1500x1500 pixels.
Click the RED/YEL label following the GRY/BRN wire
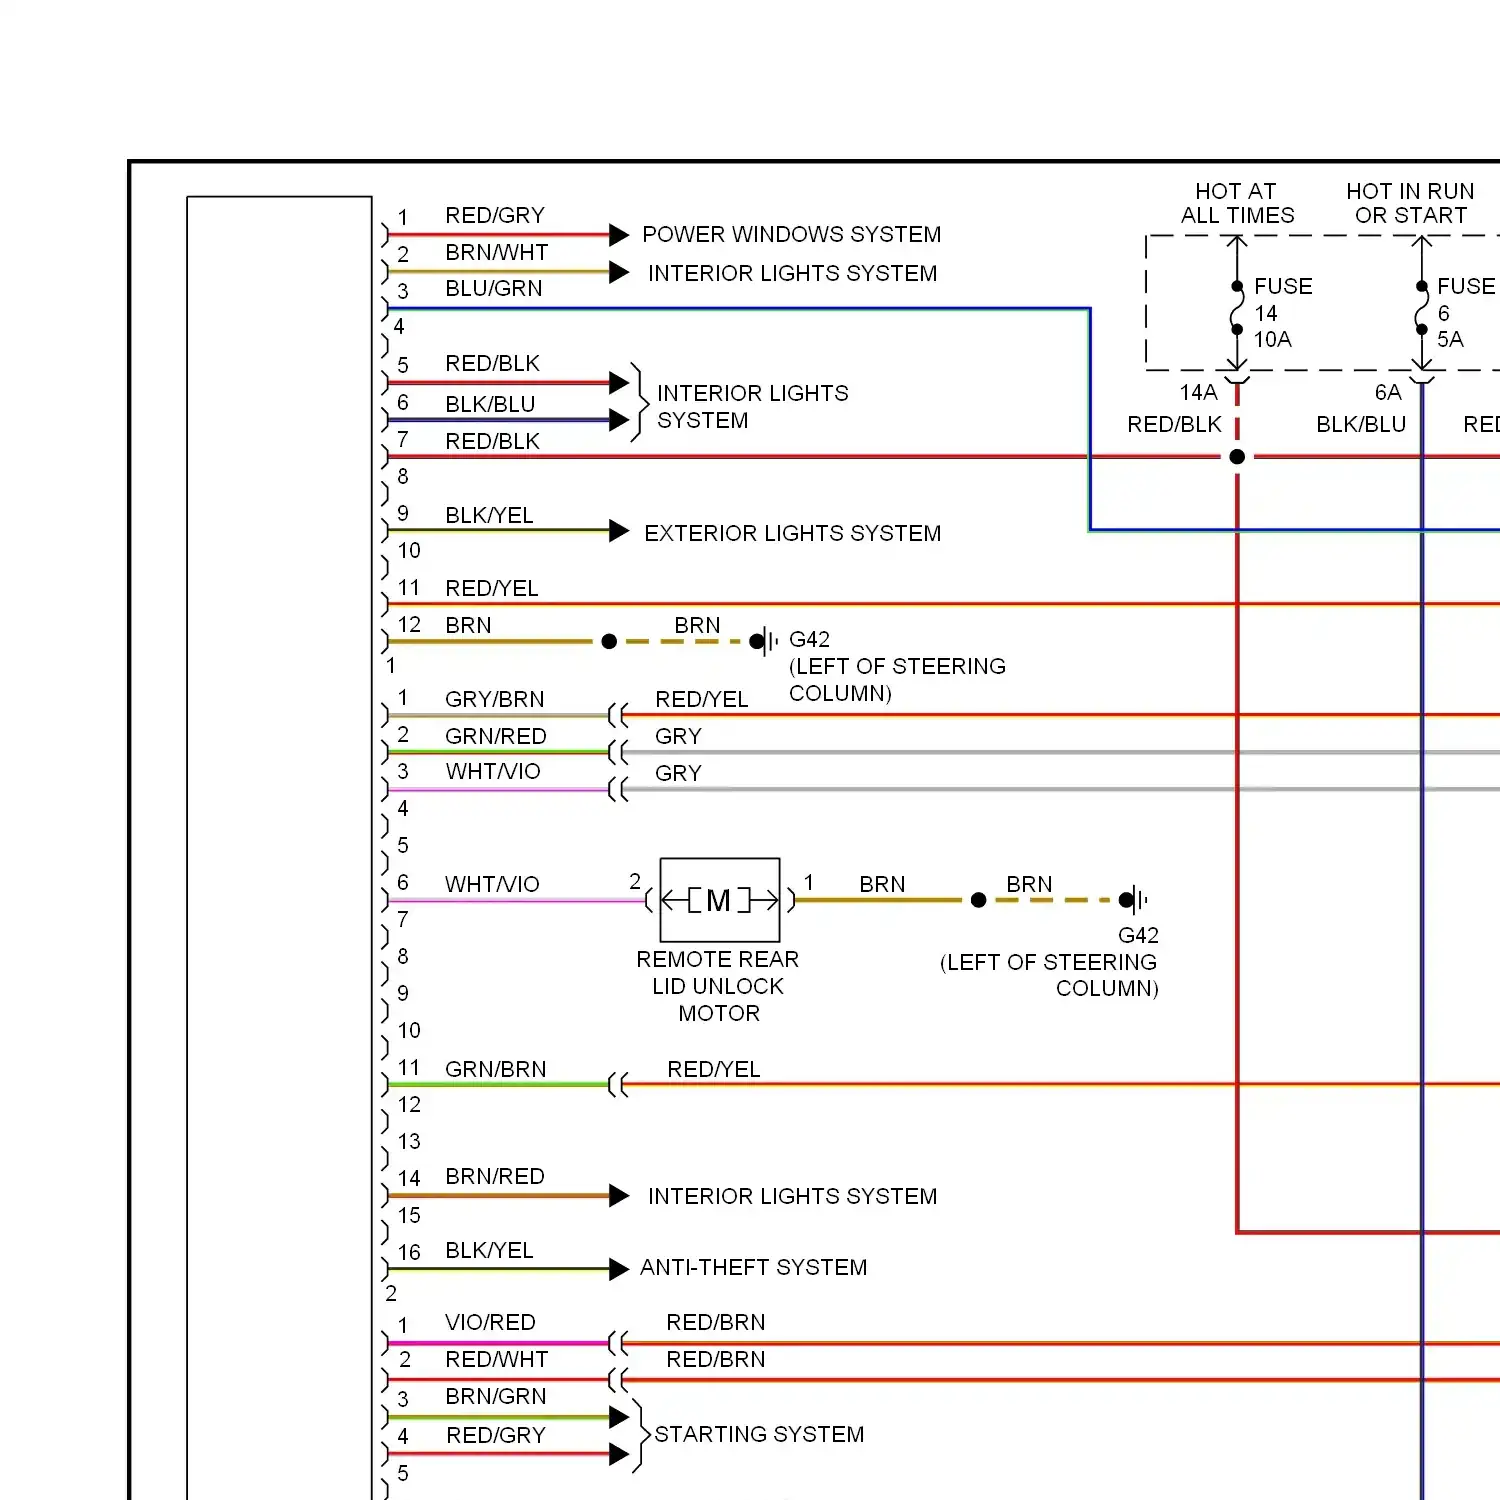(x=701, y=699)
